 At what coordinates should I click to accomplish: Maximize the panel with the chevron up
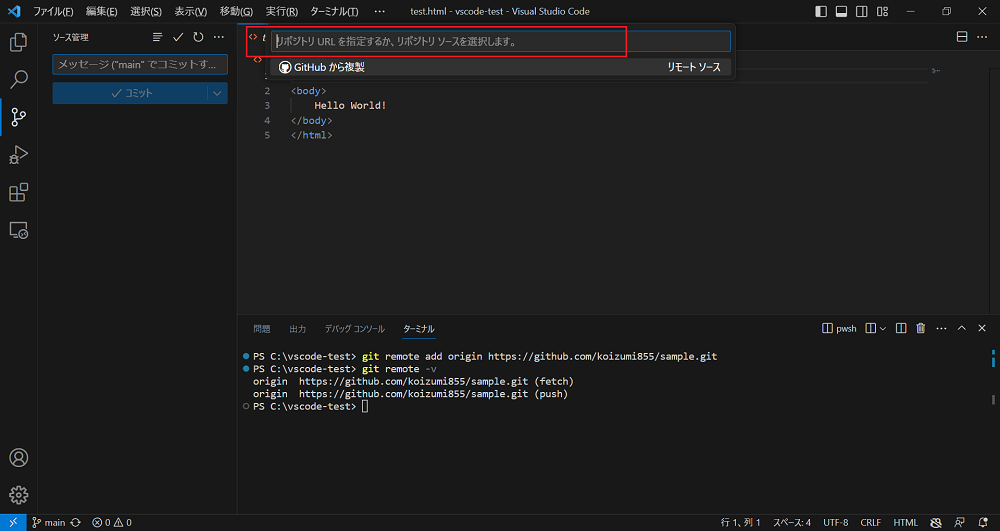962,328
